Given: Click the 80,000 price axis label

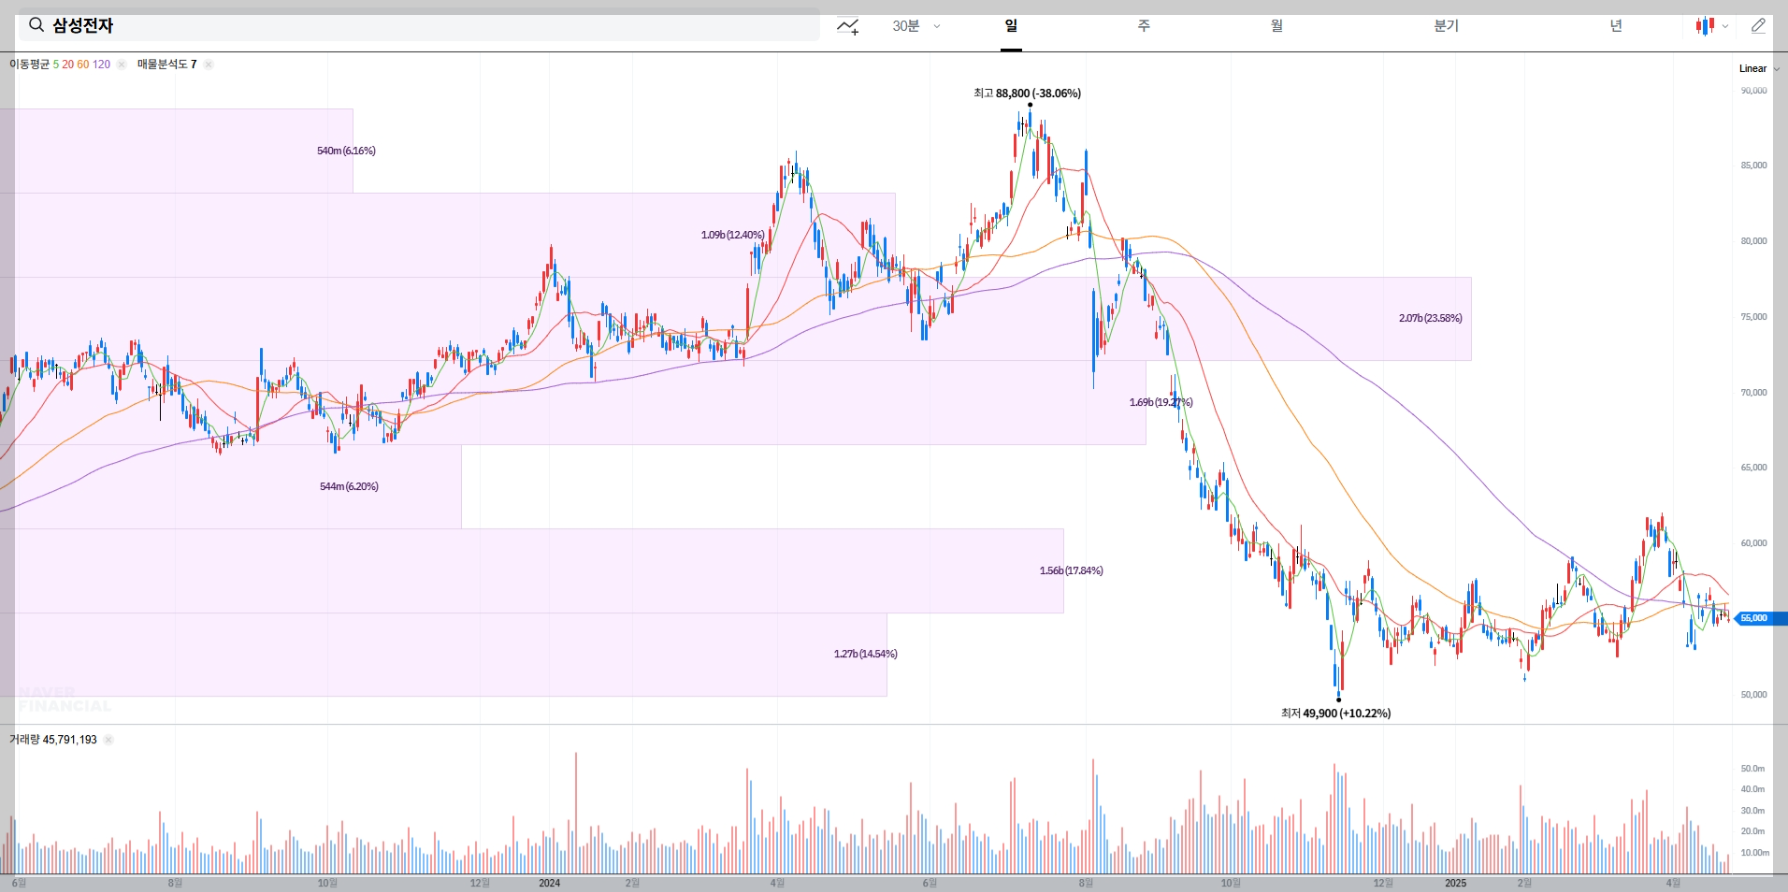Looking at the screenshot, I should tap(1754, 241).
